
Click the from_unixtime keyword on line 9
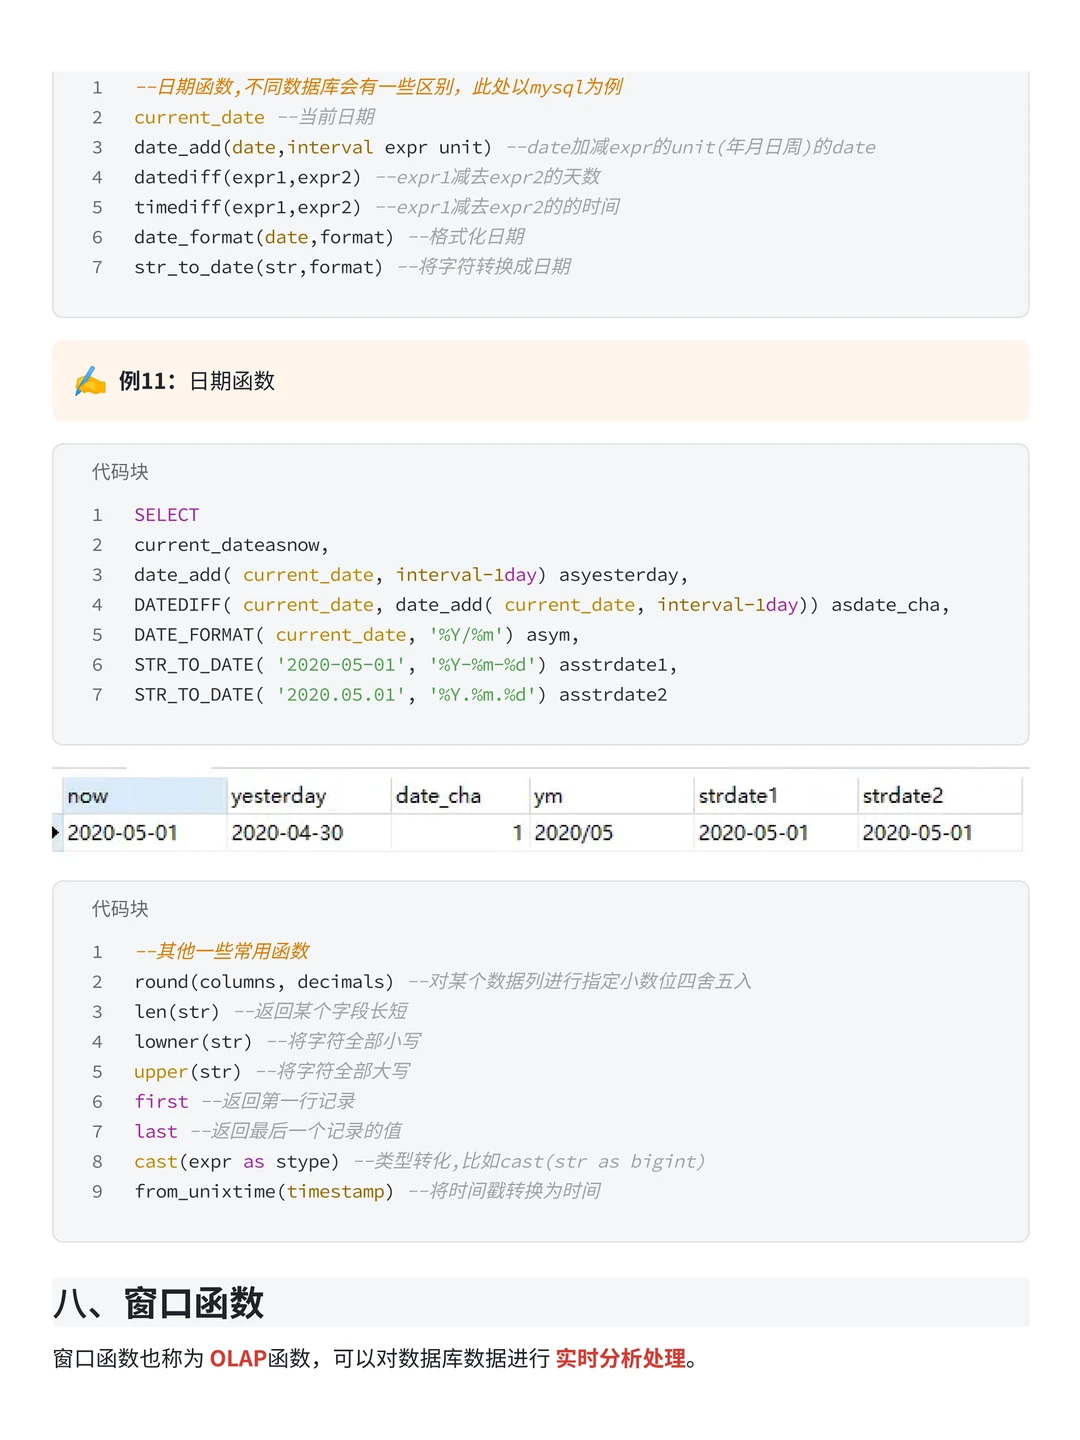[203, 1191]
